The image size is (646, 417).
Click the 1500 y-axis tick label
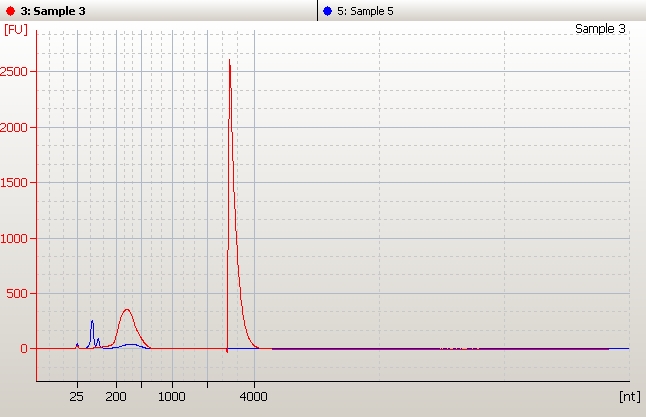[17, 183]
